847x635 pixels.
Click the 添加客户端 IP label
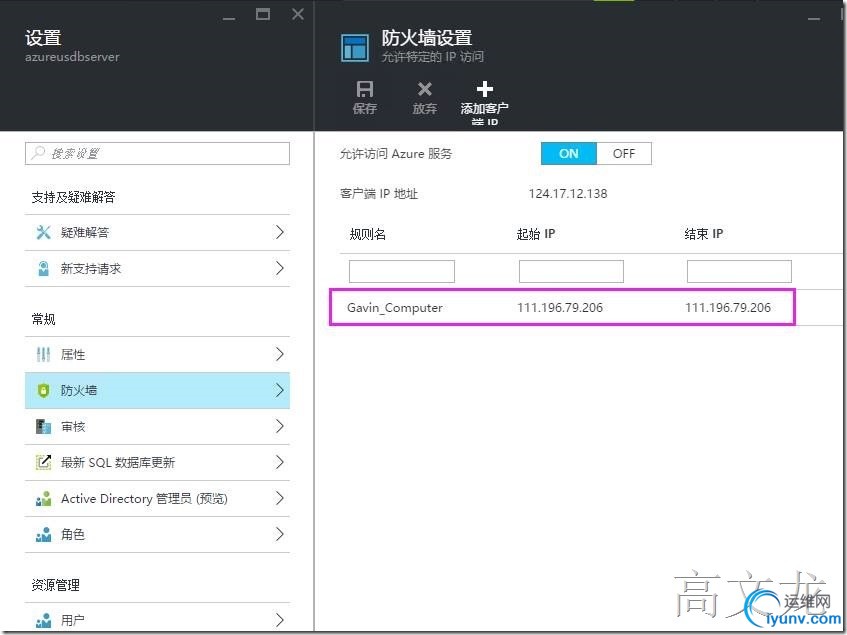pyautogui.click(x=485, y=113)
